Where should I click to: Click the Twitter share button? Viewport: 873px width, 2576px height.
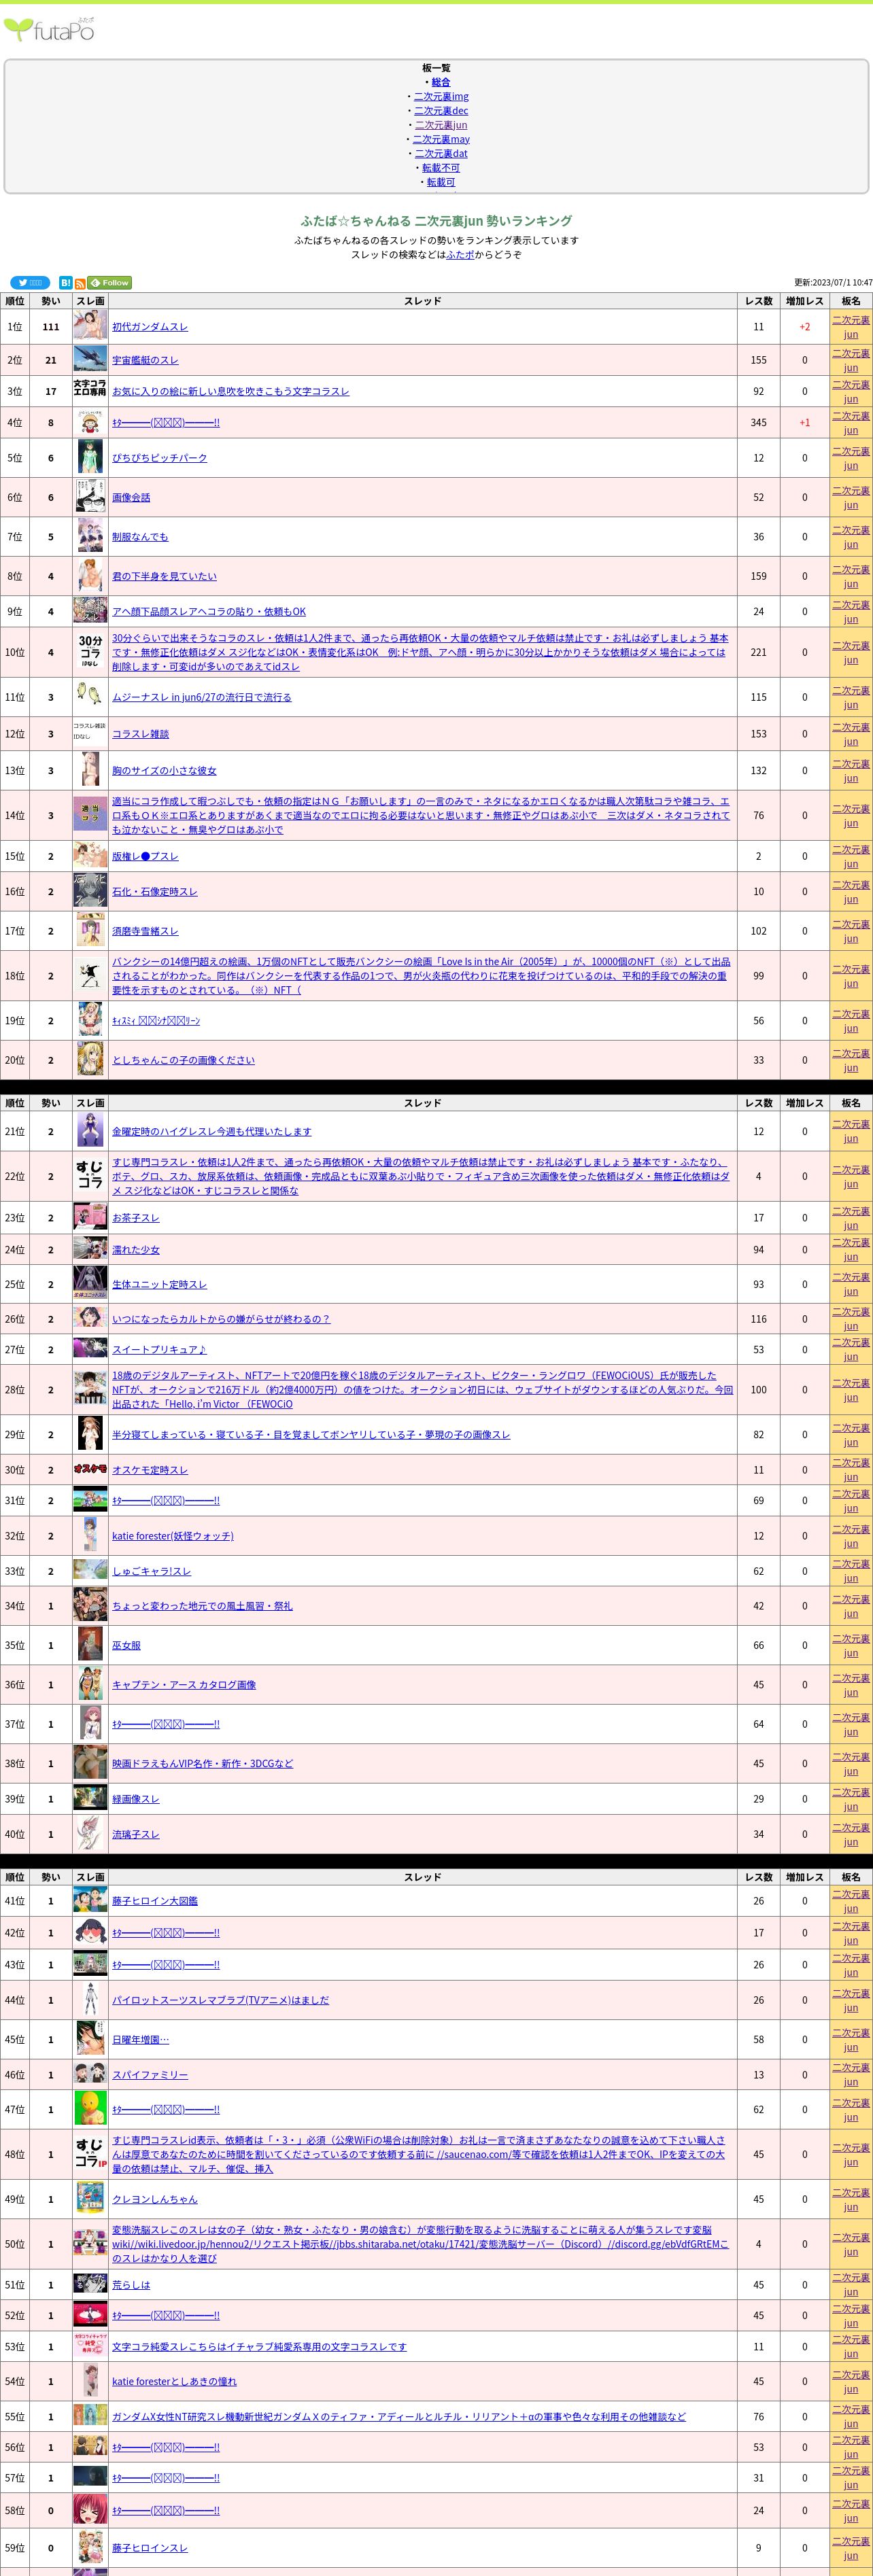[x=30, y=283]
